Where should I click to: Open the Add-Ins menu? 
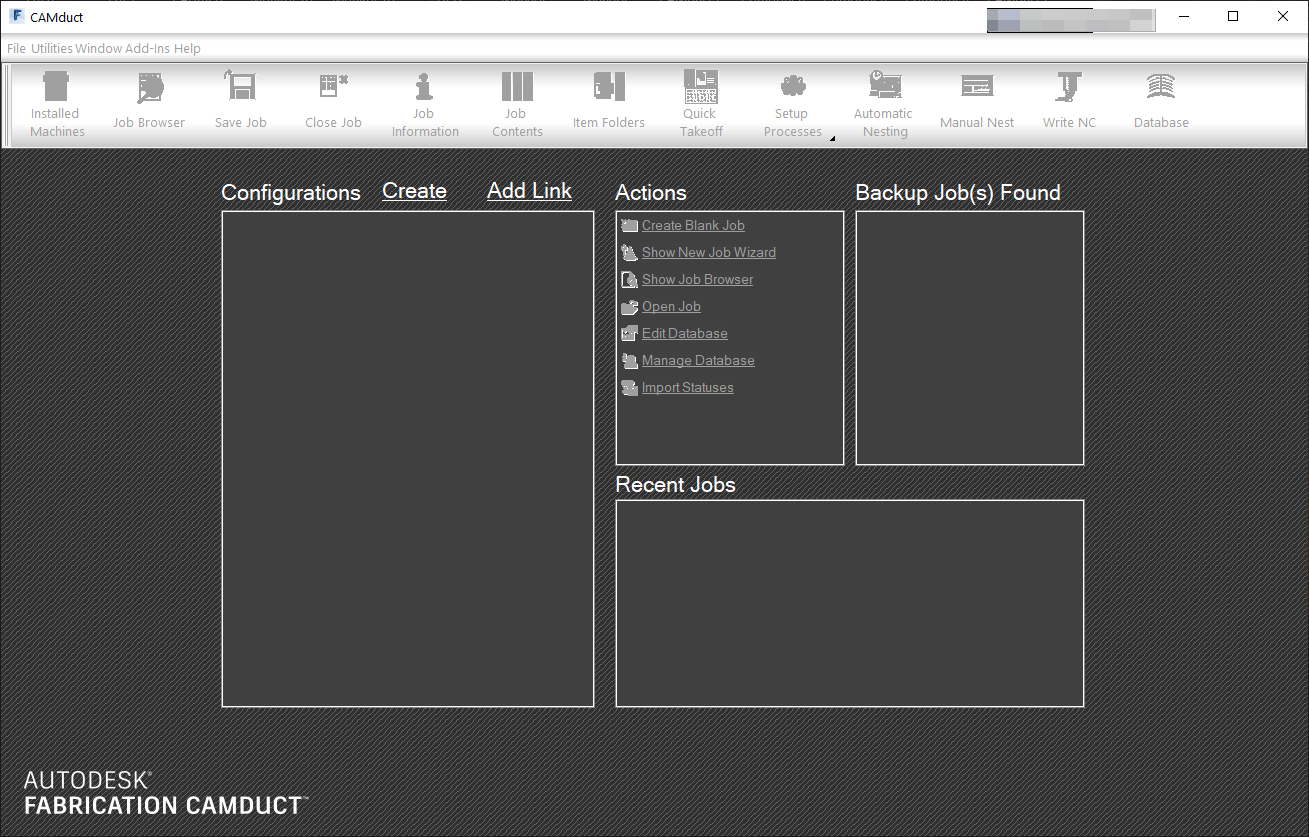pyautogui.click(x=147, y=48)
